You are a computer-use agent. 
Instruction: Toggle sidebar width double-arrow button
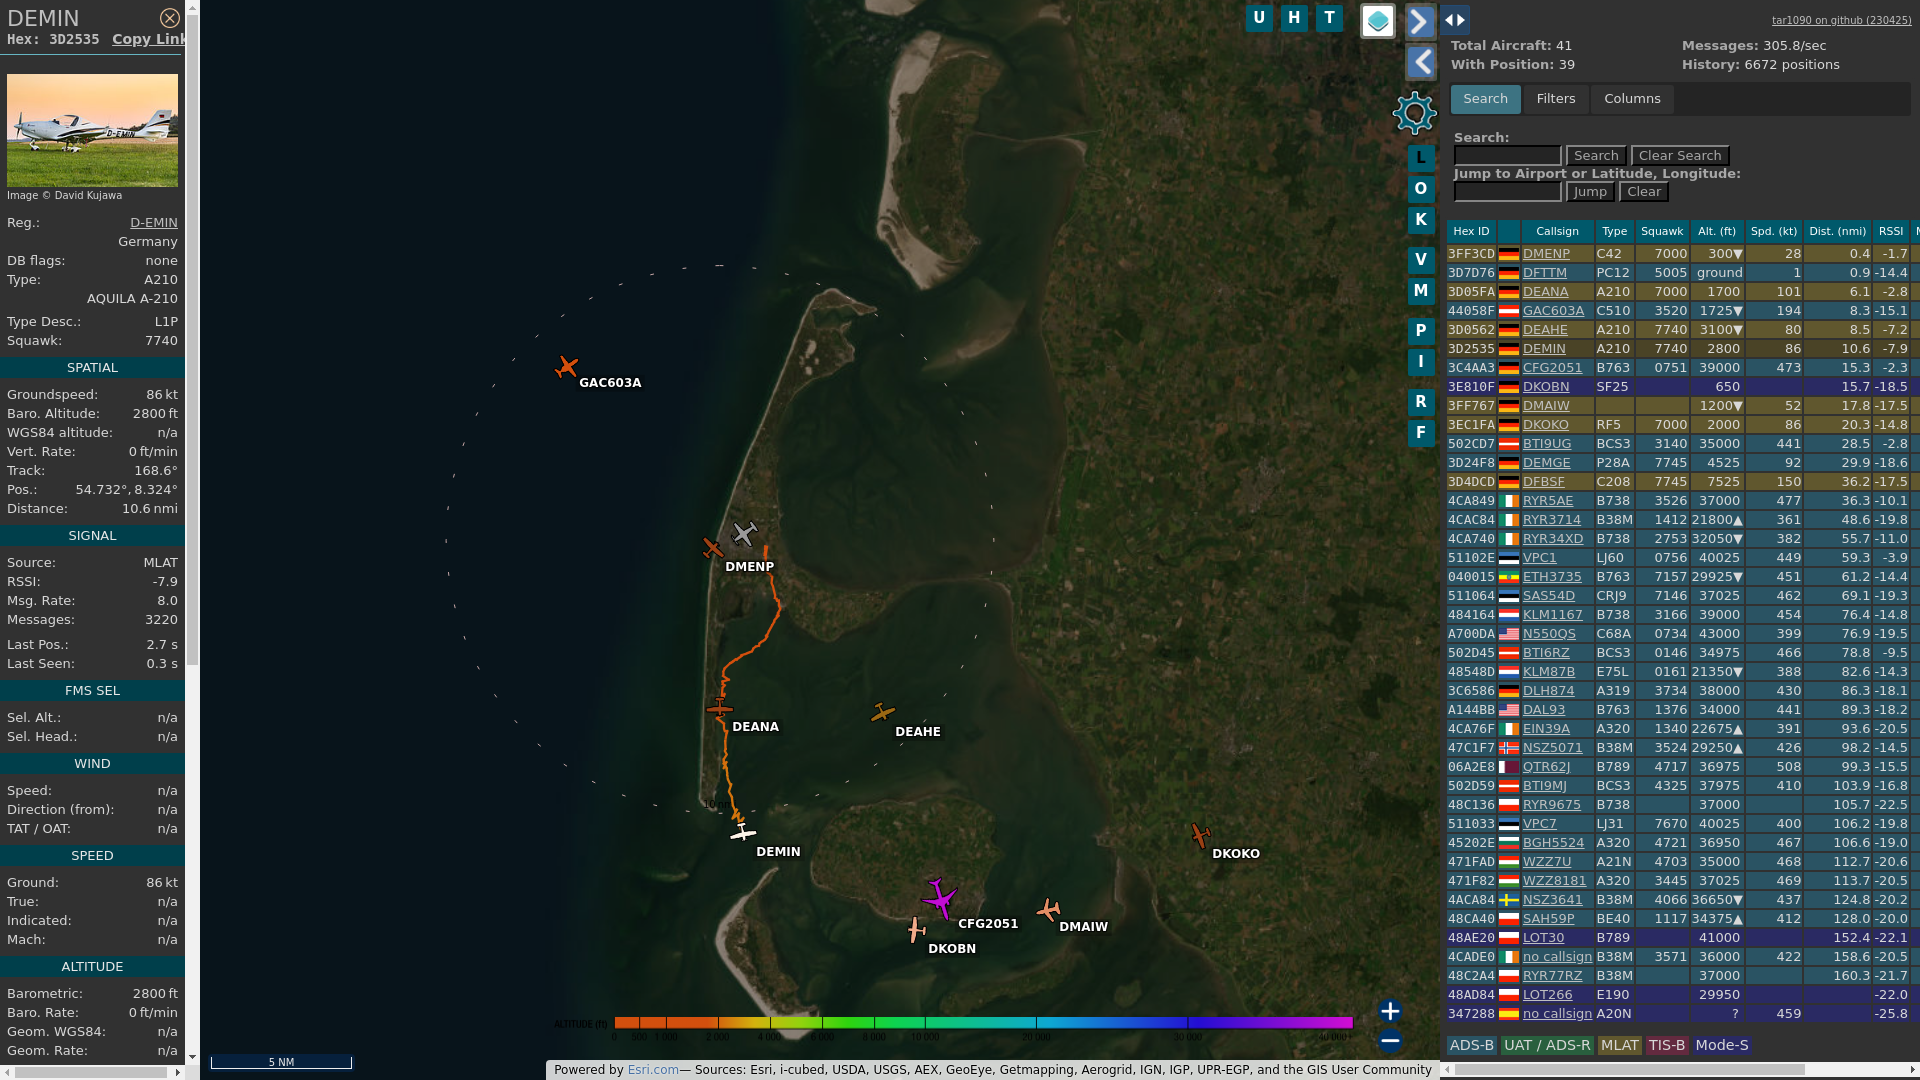(1455, 20)
